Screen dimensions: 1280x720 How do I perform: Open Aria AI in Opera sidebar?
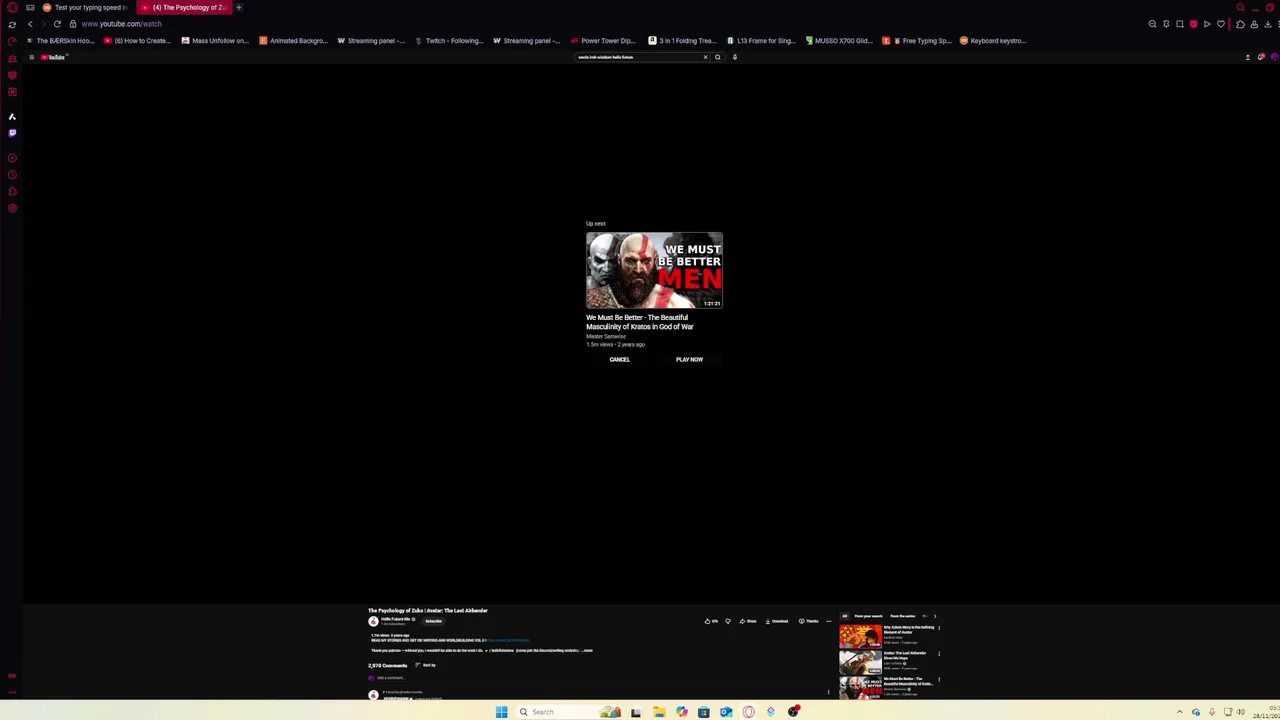(12, 117)
